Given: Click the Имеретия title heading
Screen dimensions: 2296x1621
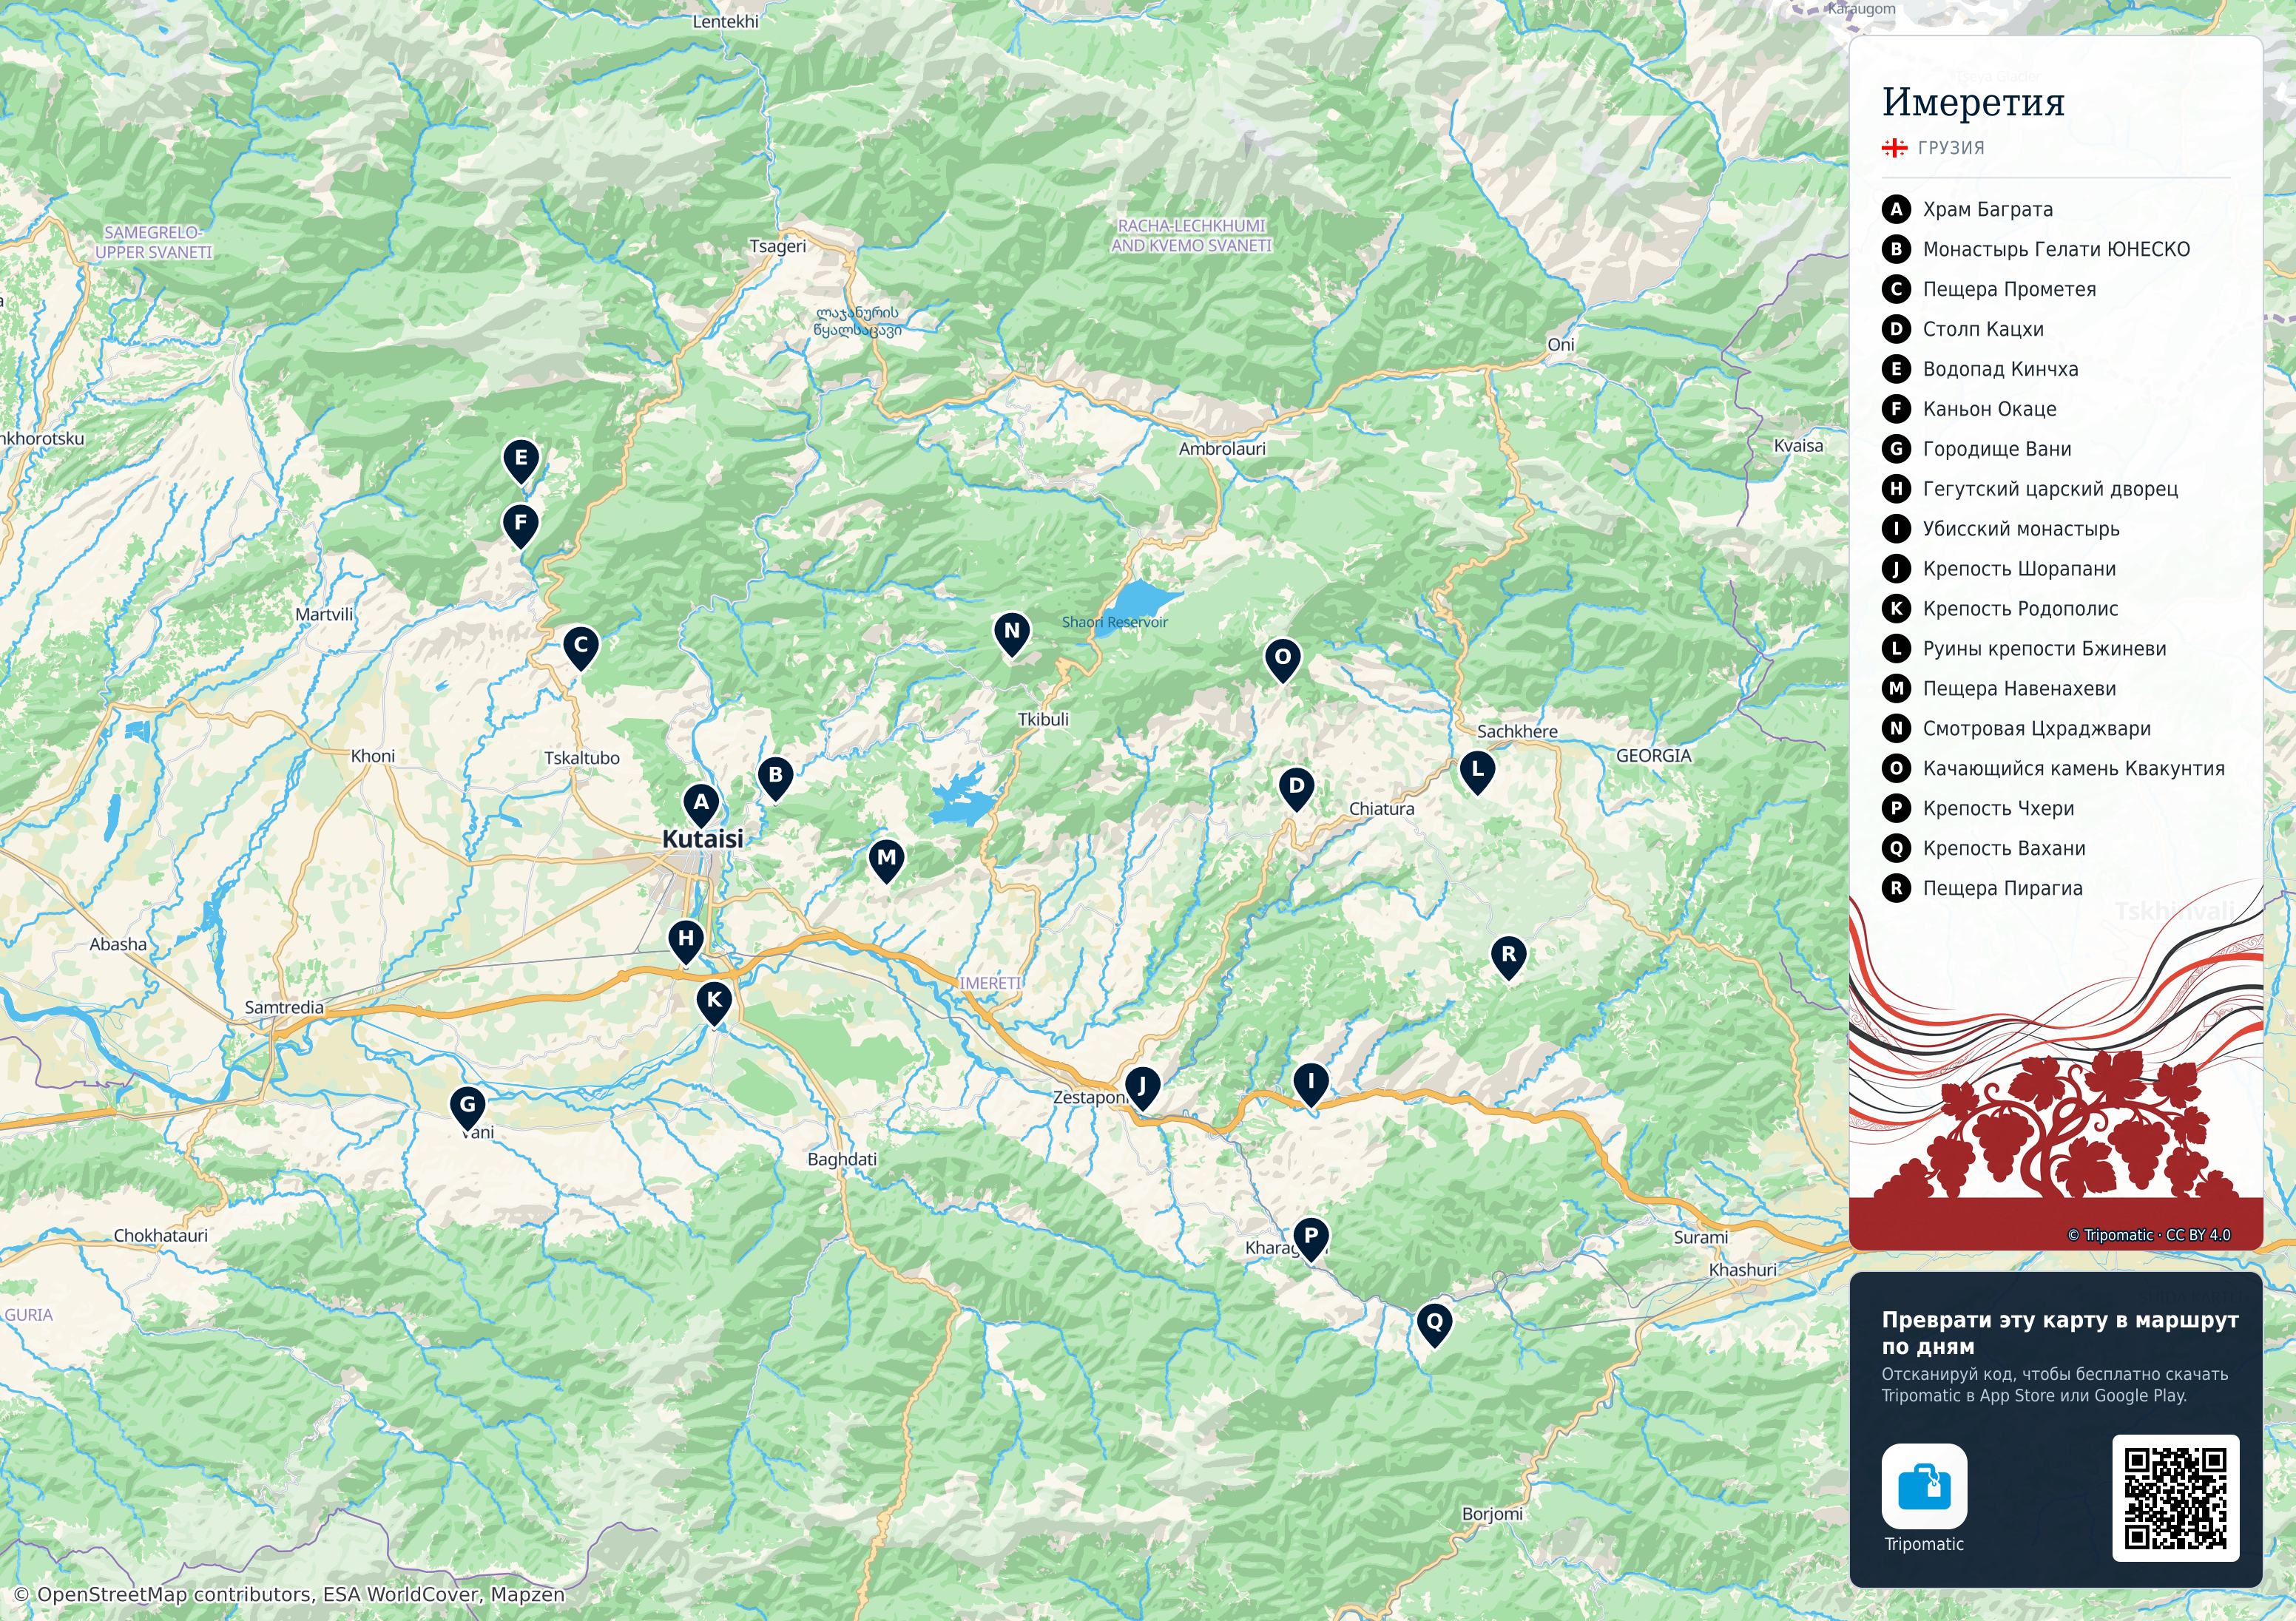Looking at the screenshot, I should pos(1973,102).
